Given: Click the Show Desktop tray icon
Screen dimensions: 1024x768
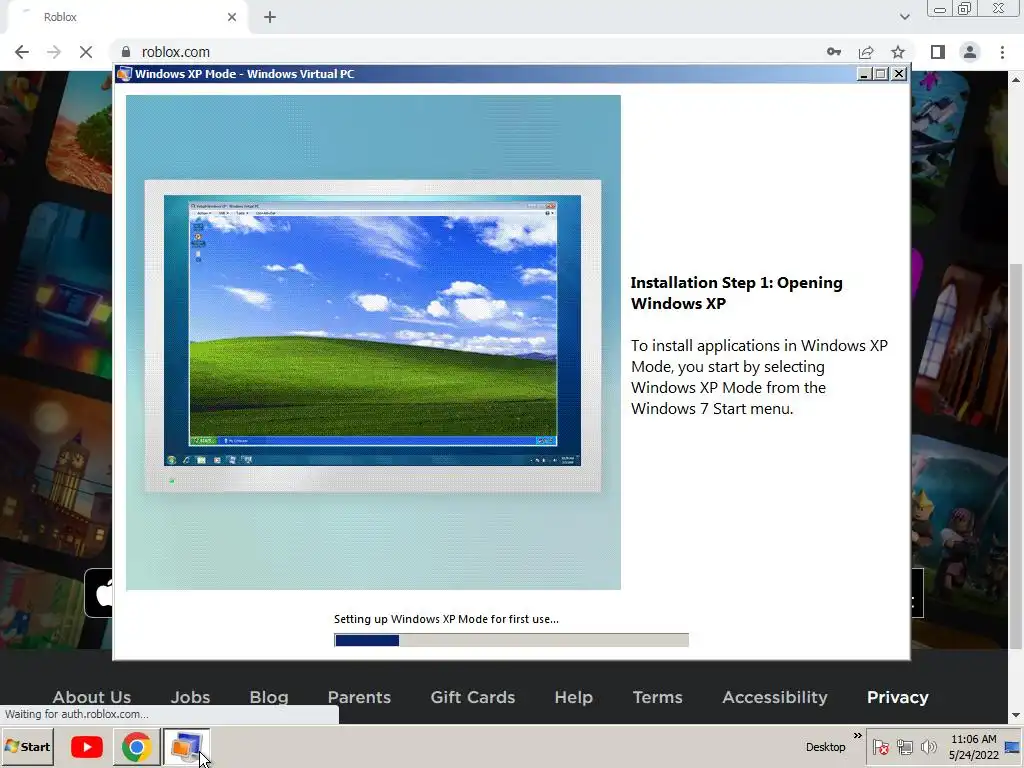Looking at the screenshot, I should 1013,746.
